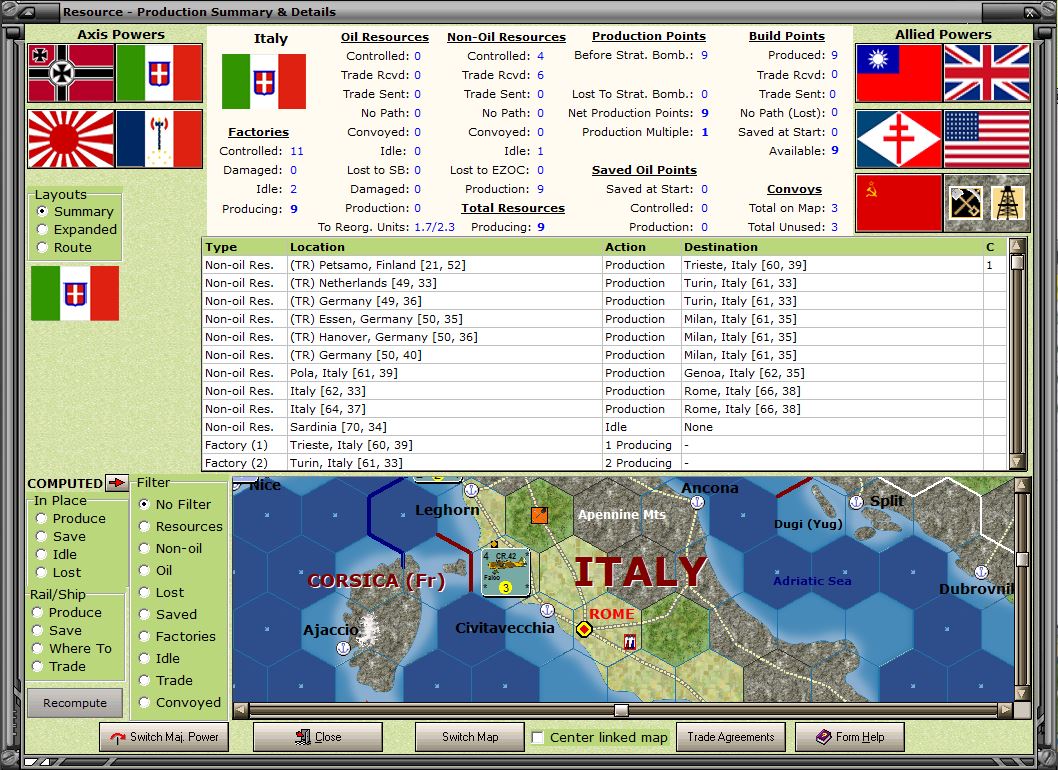Click the anchor port icon at Split
Viewport: 1058px width, 770px height.
[856, 502]
